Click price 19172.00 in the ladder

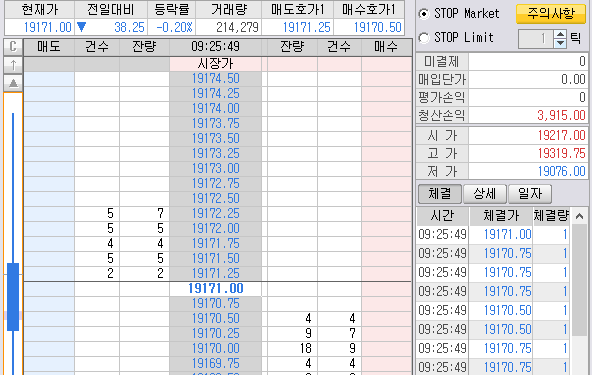[216, 228]
